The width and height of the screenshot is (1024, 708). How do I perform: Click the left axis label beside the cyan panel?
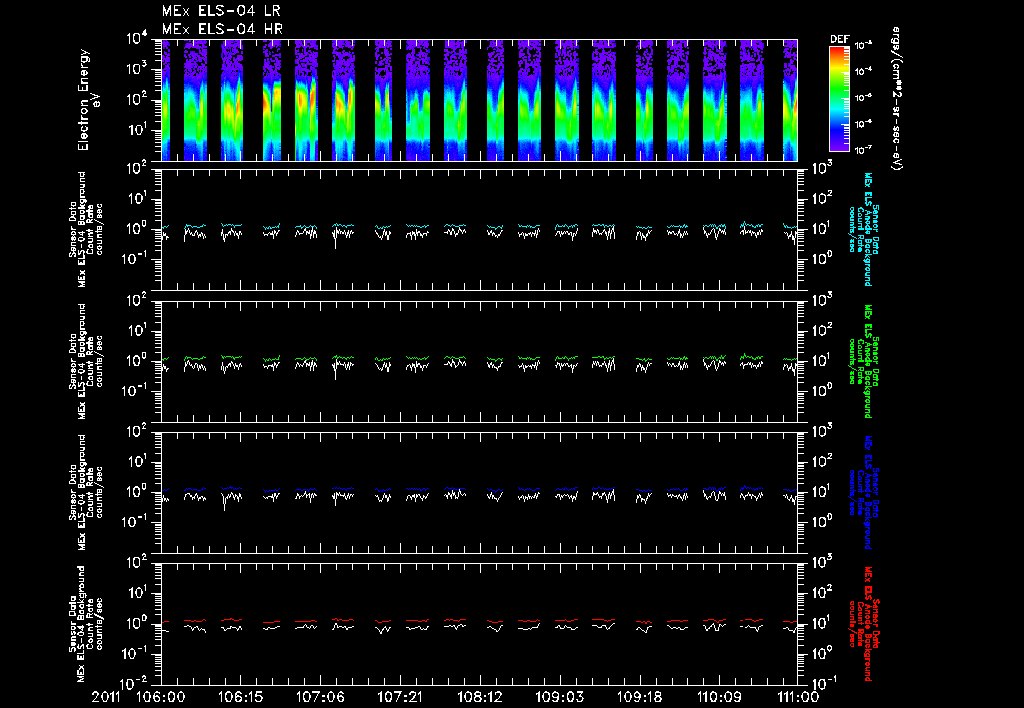(x=86, y=230)
